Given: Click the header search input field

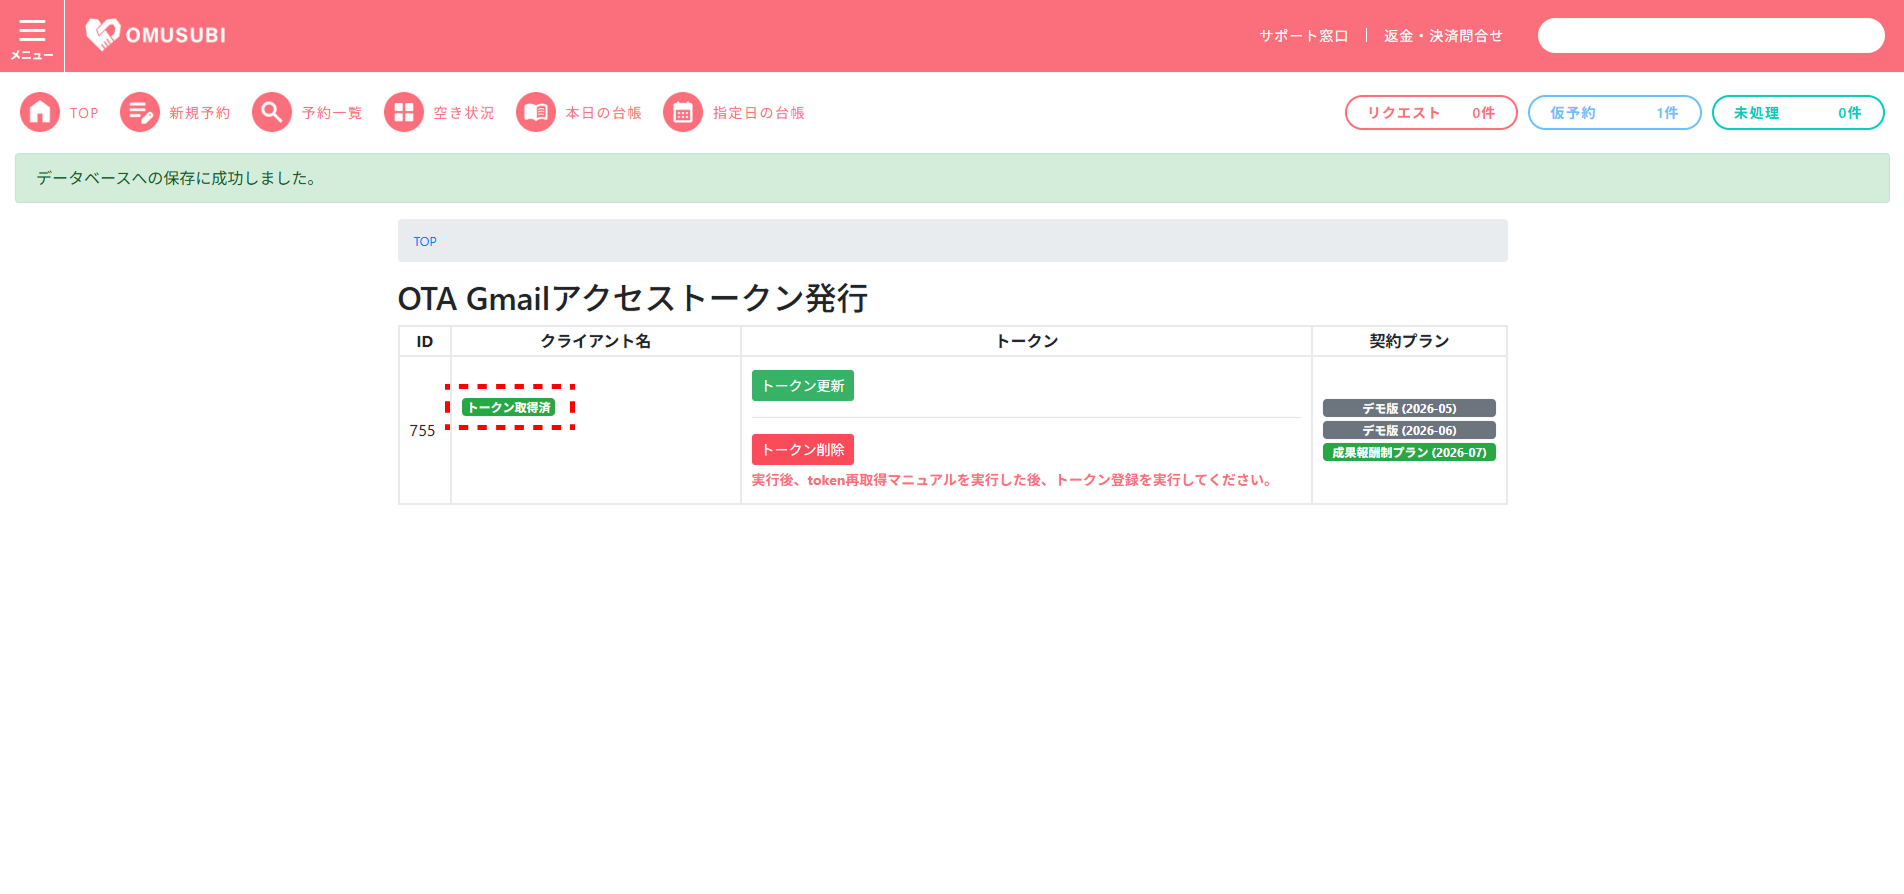Looking at the screenshot, I should point(1711,36).
